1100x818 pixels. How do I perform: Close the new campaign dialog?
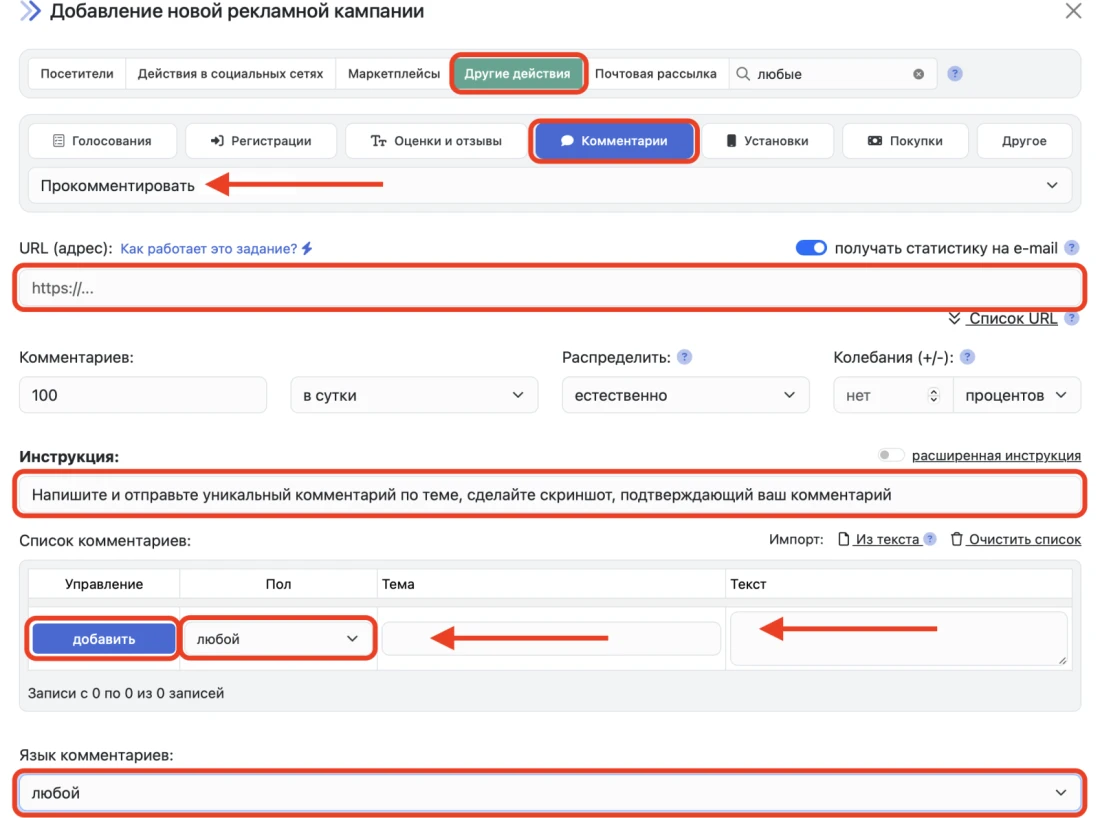1073,12
